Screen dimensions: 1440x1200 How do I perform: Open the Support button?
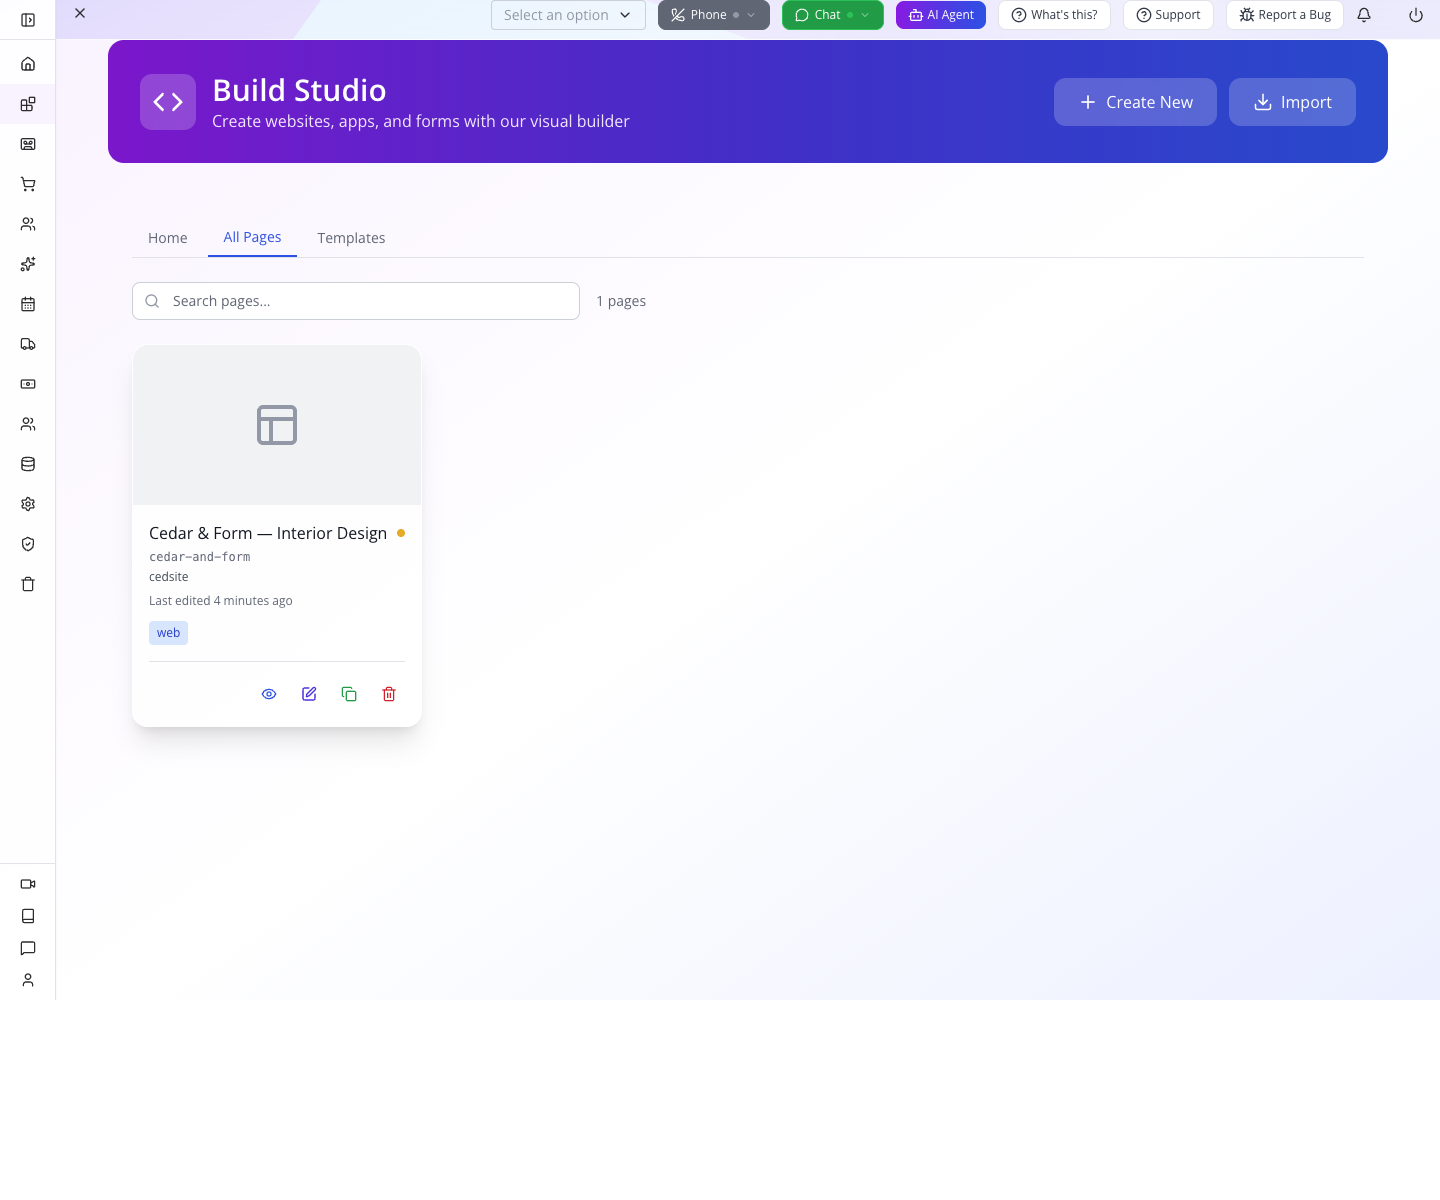coord(1168,15)
